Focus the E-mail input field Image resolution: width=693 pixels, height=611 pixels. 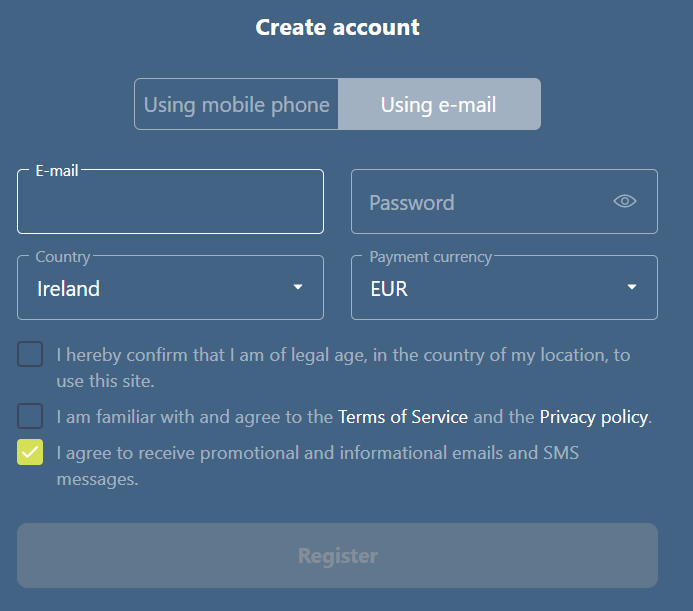click(170, 202)
